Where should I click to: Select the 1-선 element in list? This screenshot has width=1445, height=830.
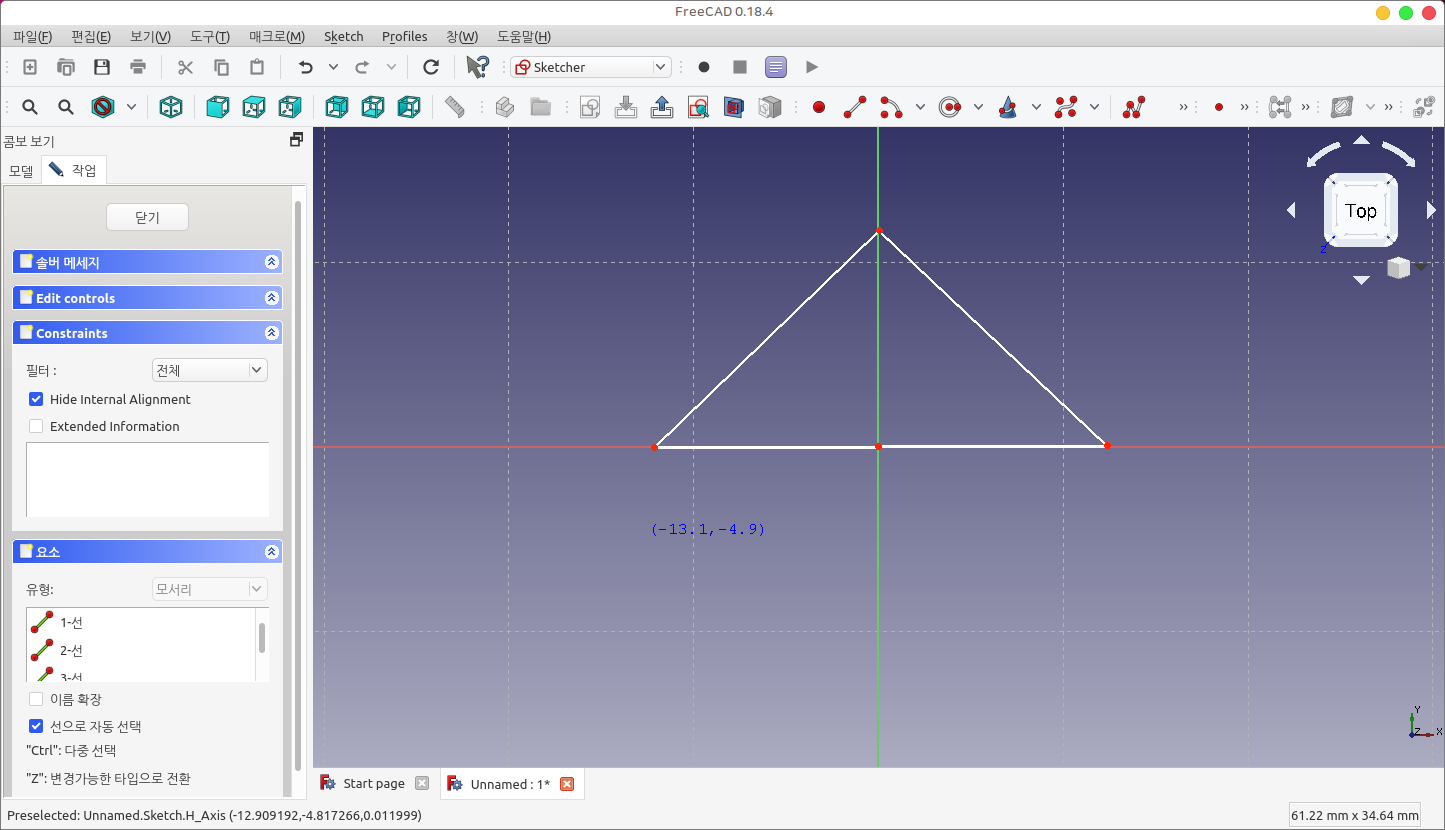(71, 622)
